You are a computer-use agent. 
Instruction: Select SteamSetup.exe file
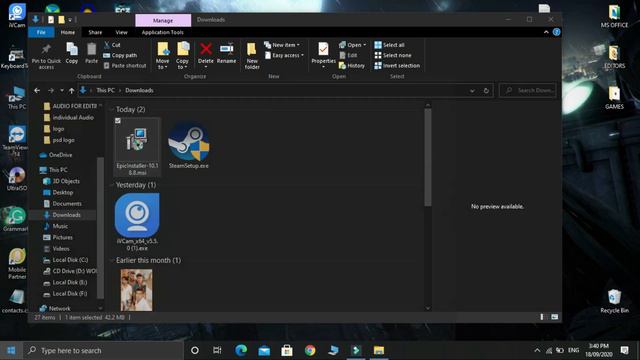coord(189,146)
